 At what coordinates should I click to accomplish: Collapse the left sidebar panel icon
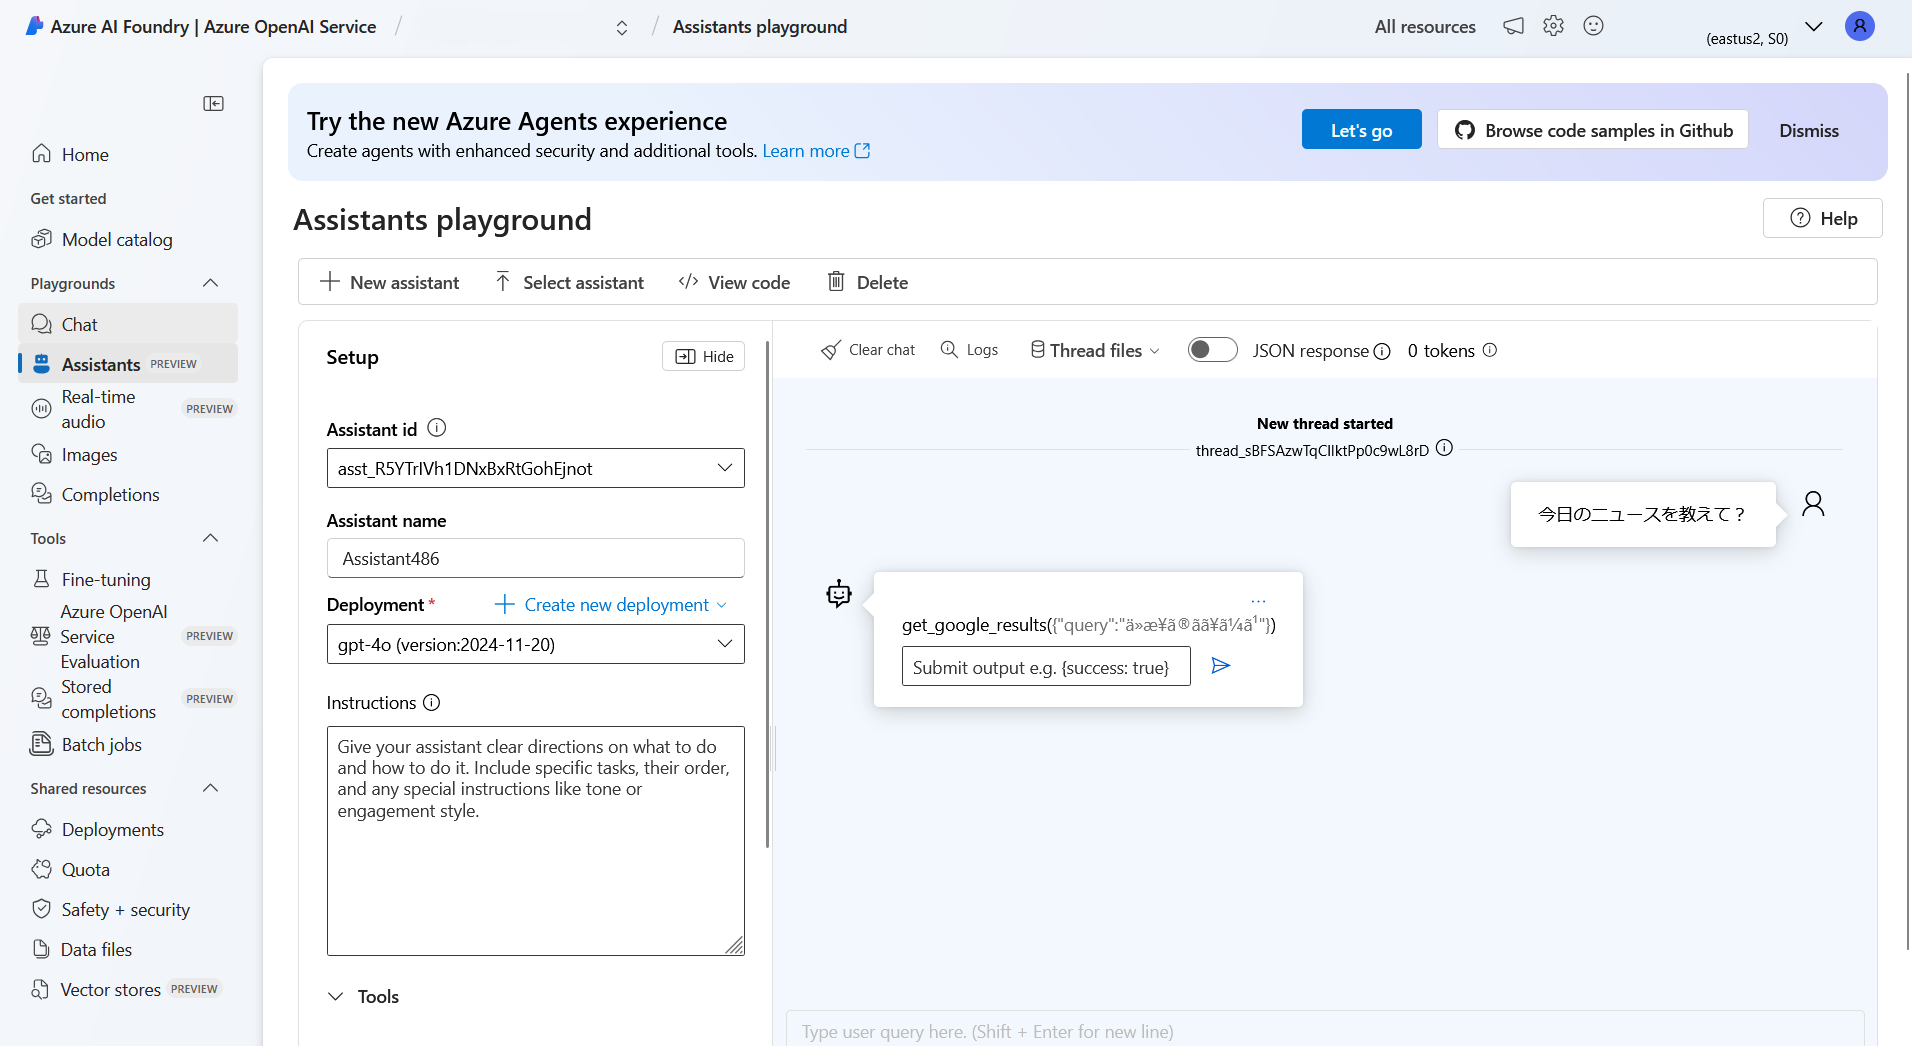point(213,104)
